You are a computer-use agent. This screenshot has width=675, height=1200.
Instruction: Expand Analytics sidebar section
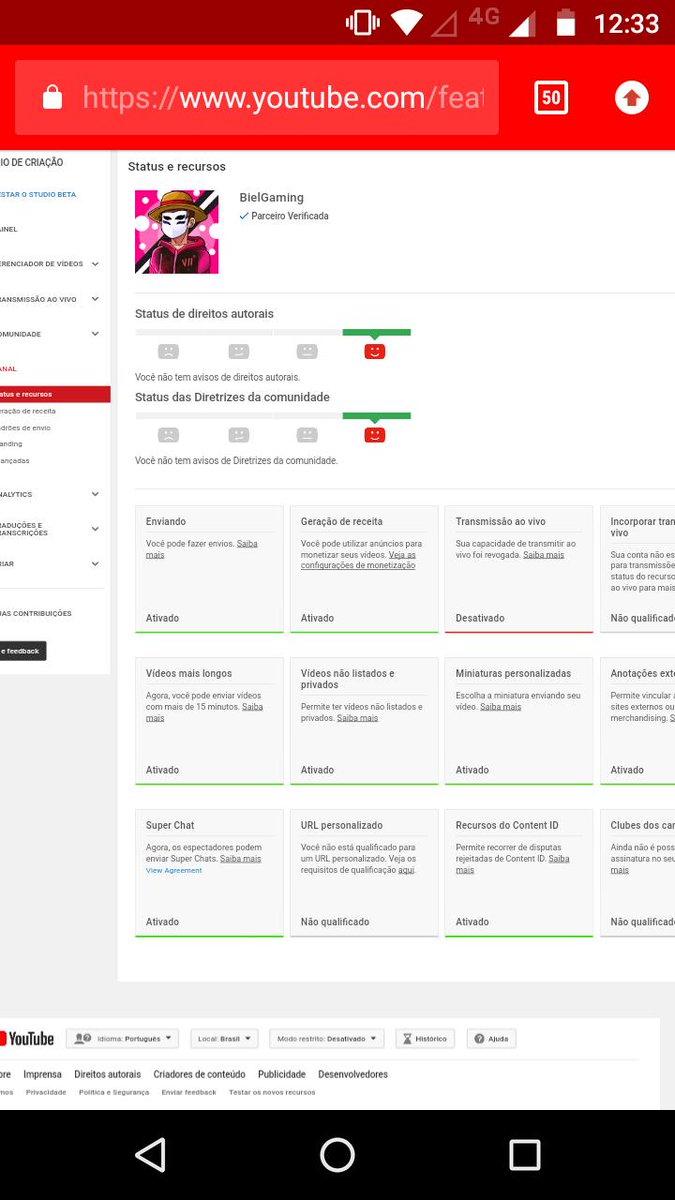(x=95, y=494)
